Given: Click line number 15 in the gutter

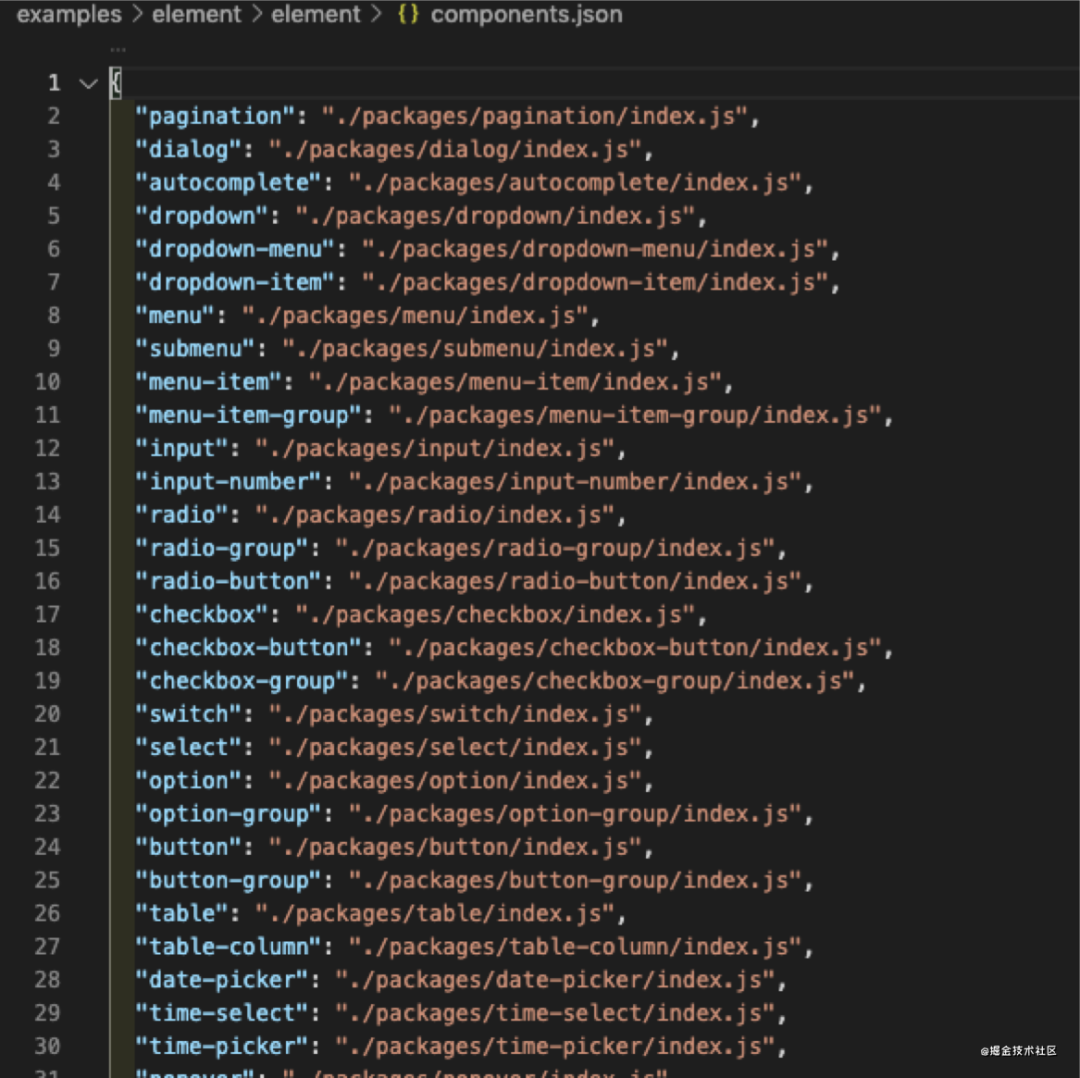Looking at the screenshot, I should point(48,548).
